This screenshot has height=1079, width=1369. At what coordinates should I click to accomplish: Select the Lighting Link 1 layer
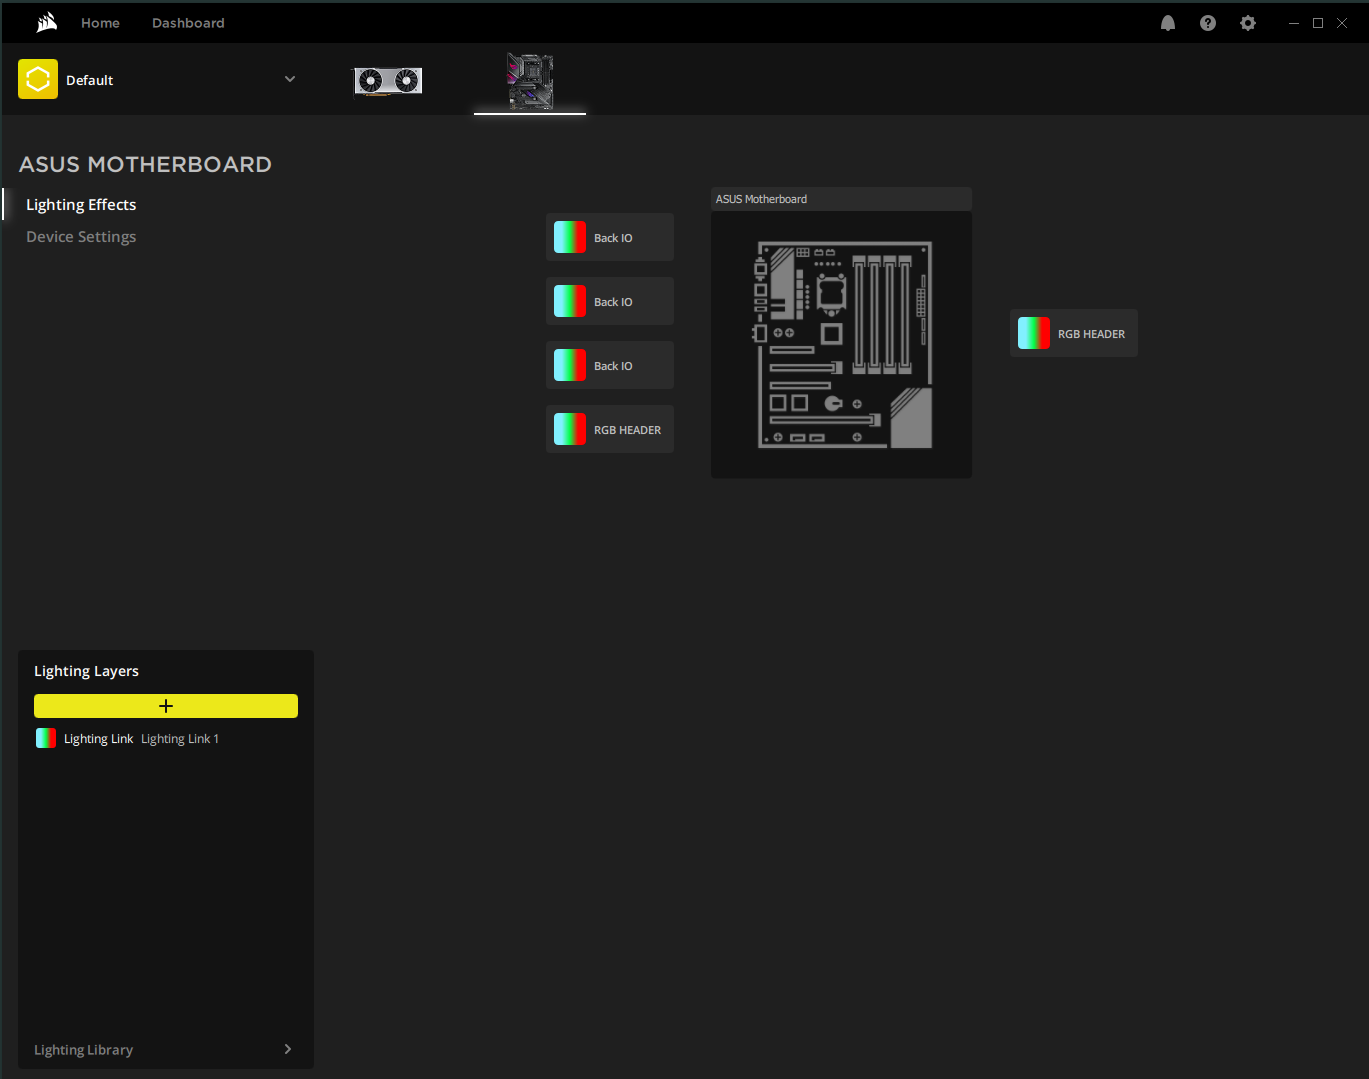point(166,739)
